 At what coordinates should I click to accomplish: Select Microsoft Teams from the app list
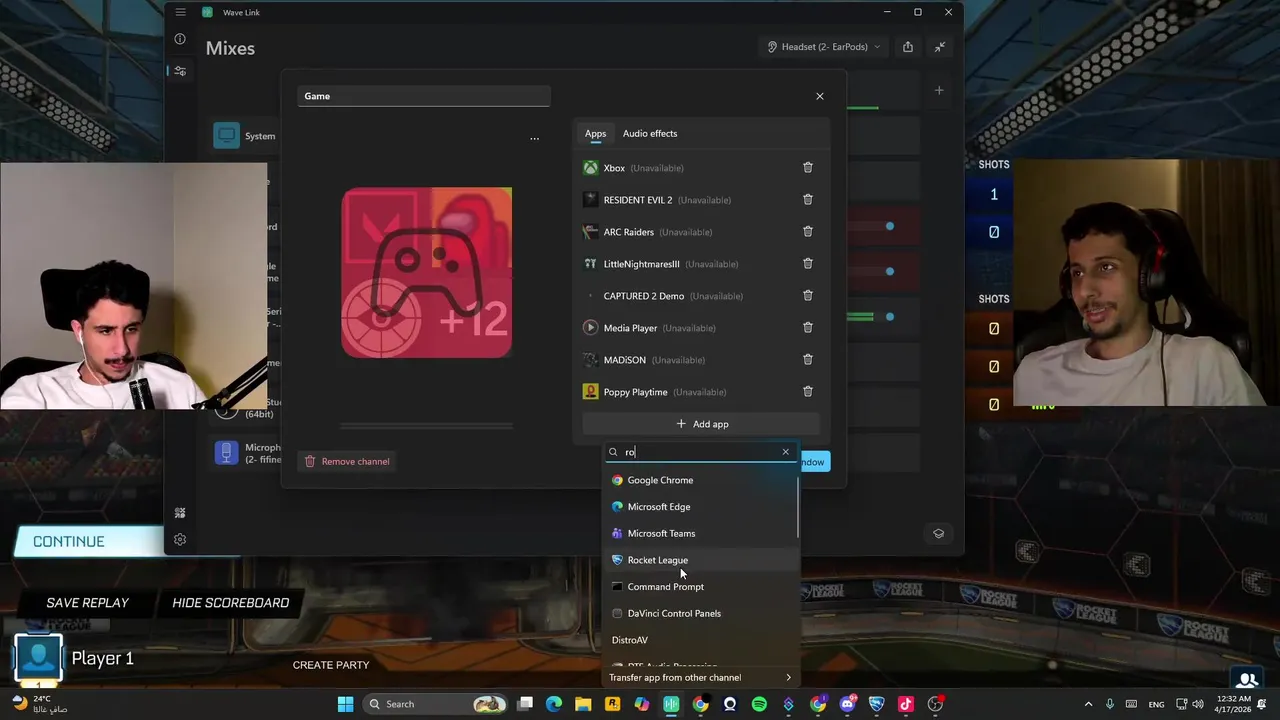[x=700, y=533]
